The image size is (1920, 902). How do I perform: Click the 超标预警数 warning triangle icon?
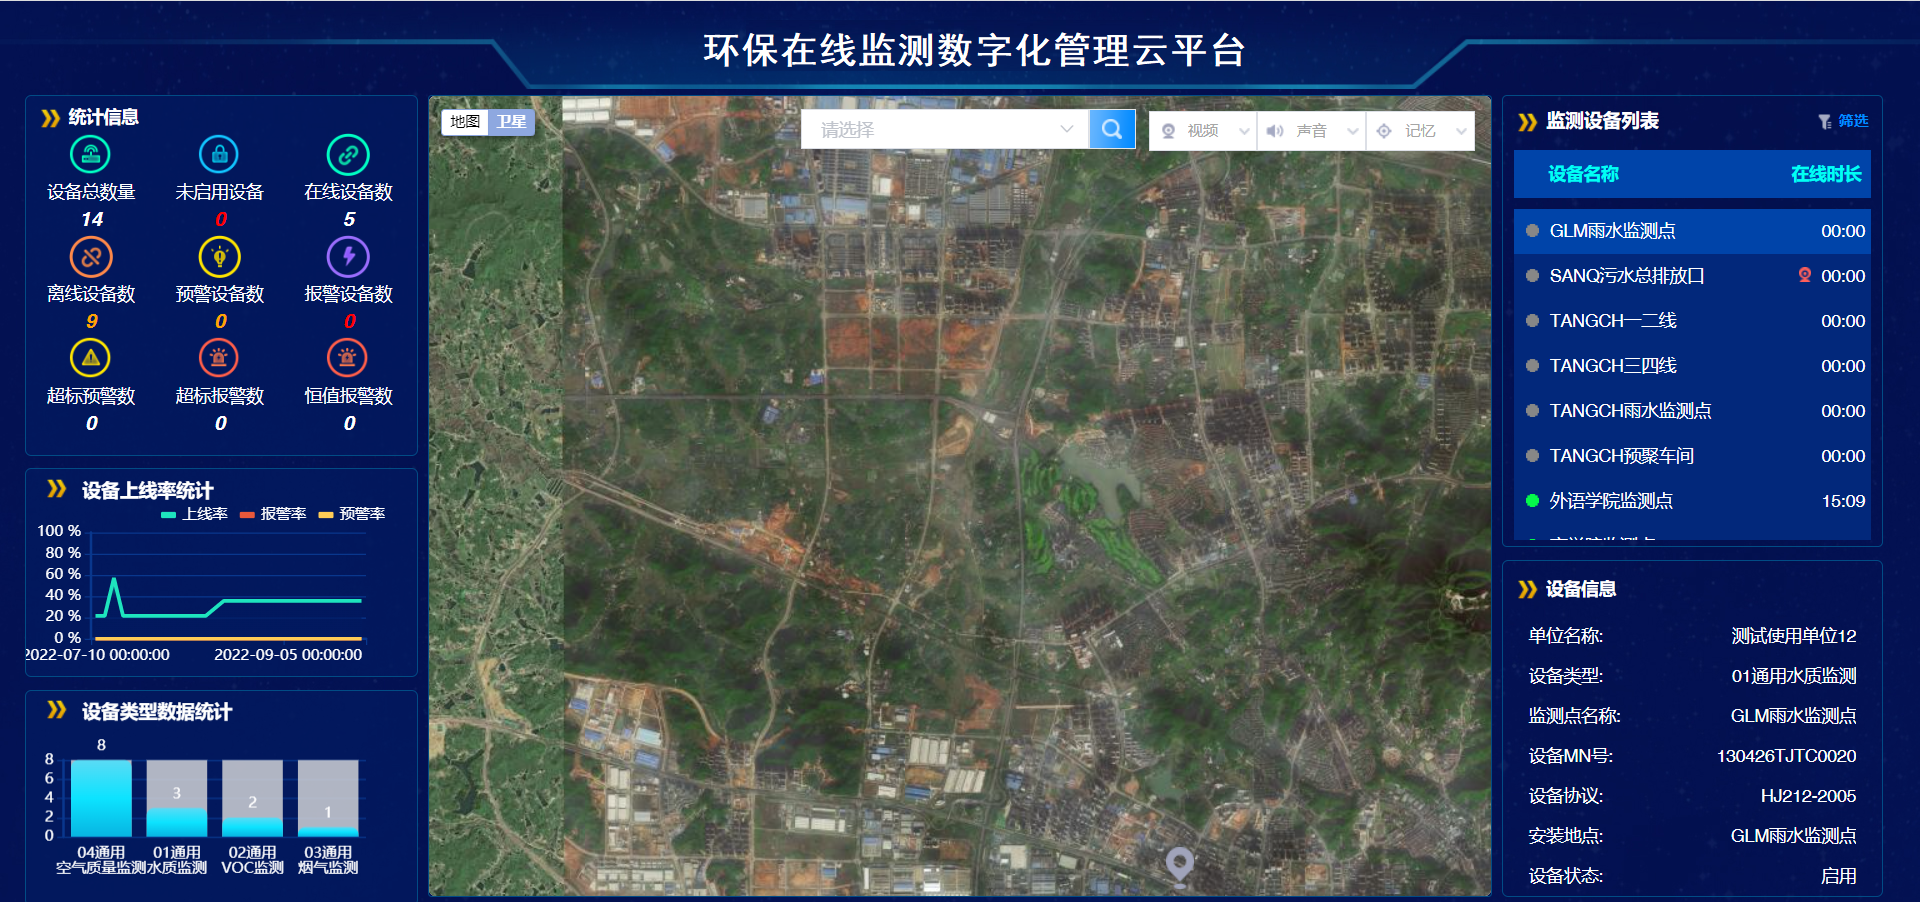90,358
